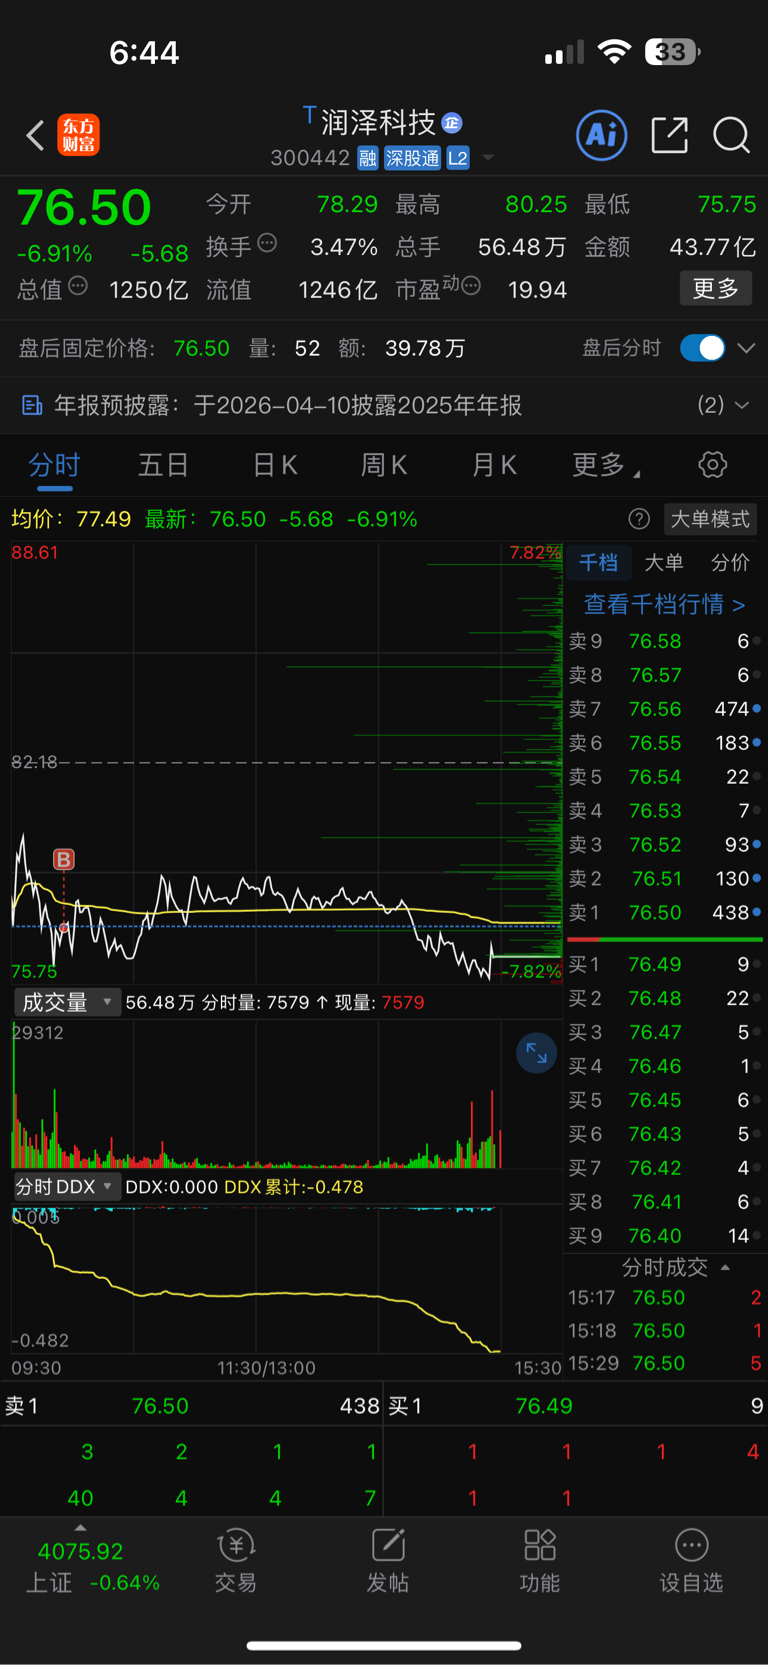The width and height of the screenshot is (768, 1665).
Task: Tap the 更多 quote details button
Action: coord(716,289)
